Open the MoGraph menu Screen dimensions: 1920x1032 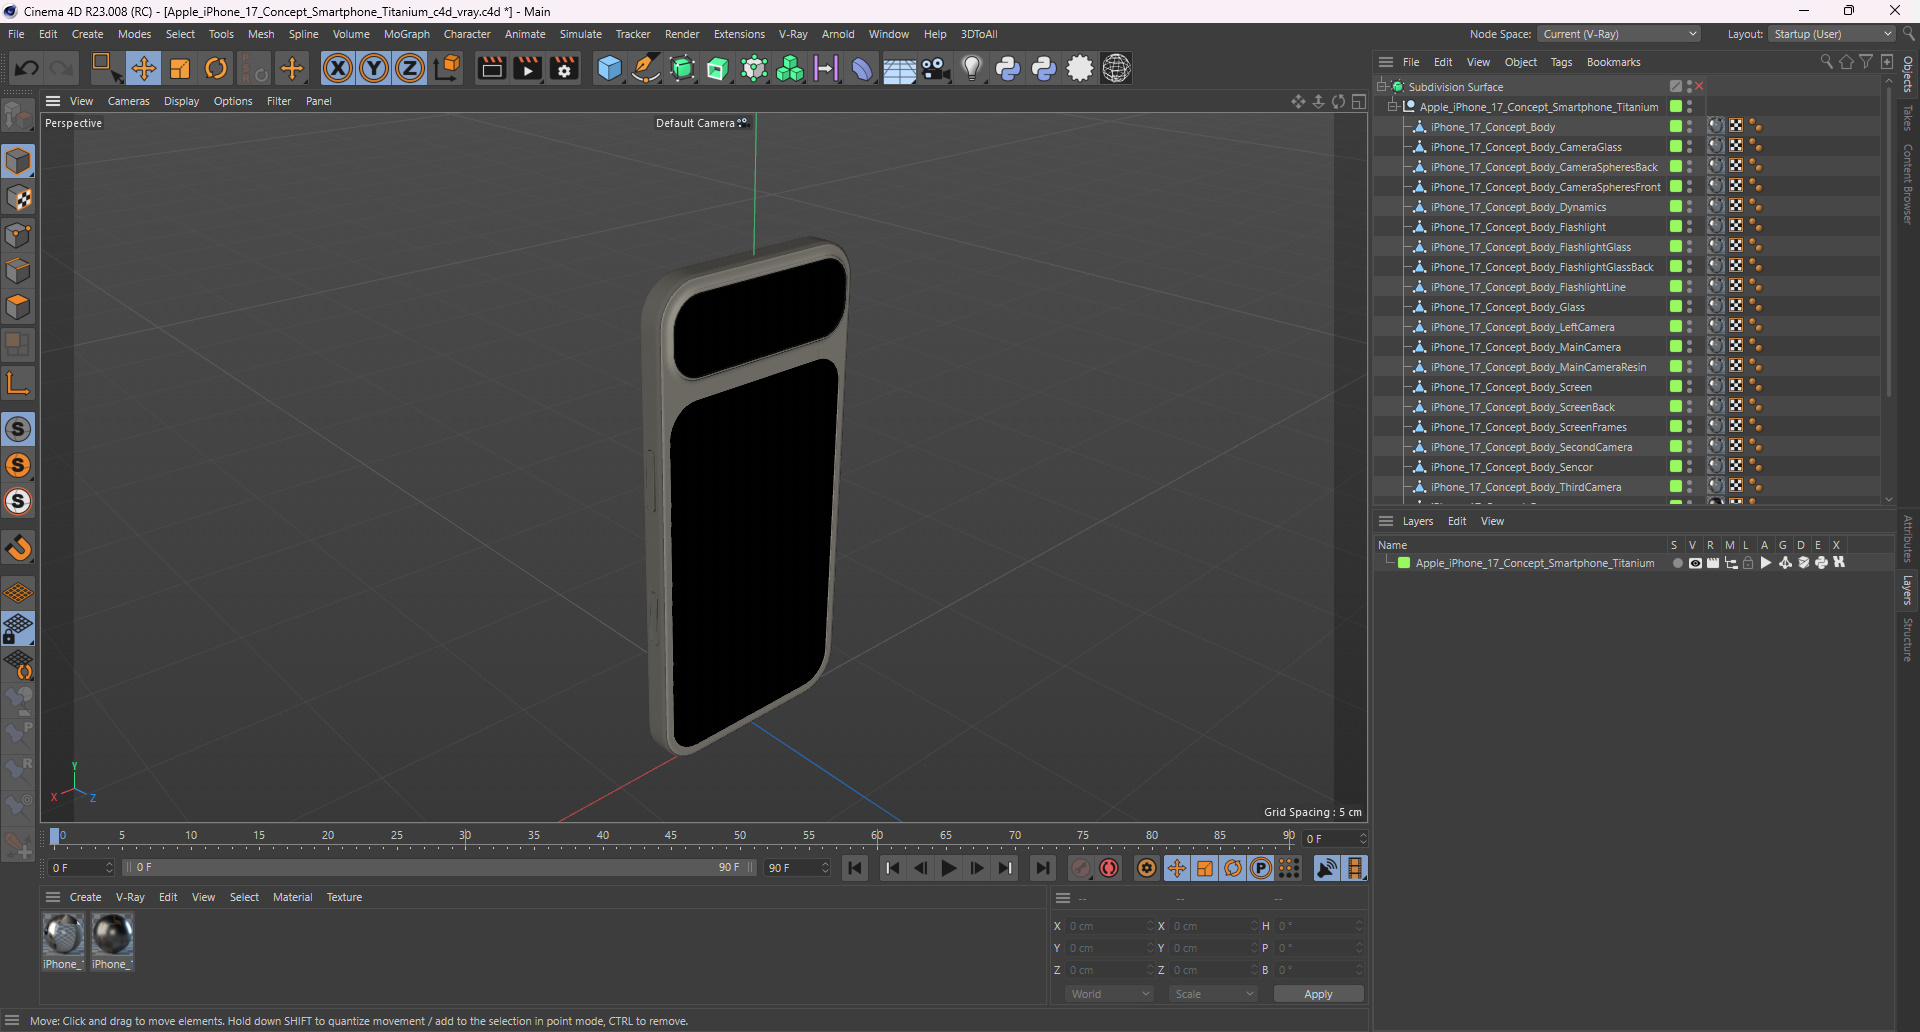point(407,34)
